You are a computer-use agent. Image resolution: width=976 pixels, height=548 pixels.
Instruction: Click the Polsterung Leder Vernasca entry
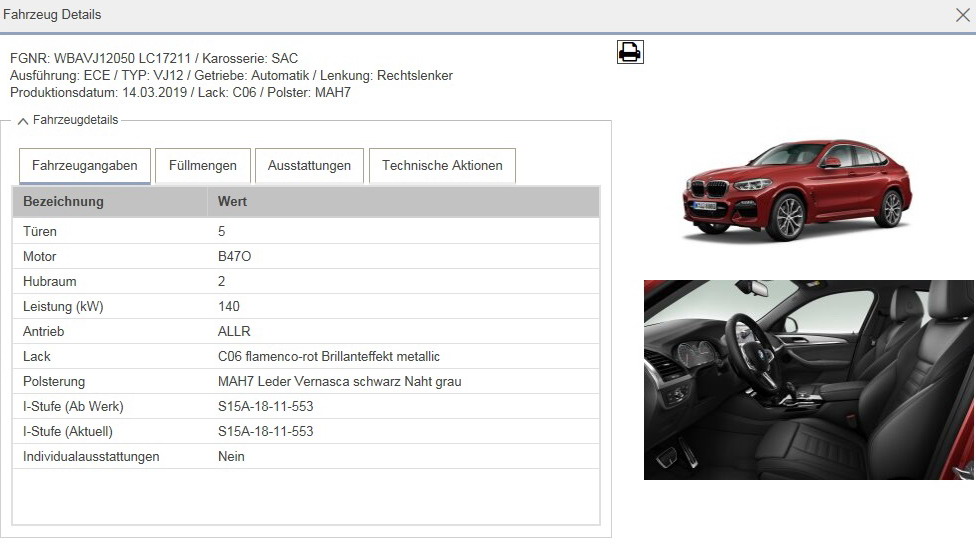339,381
